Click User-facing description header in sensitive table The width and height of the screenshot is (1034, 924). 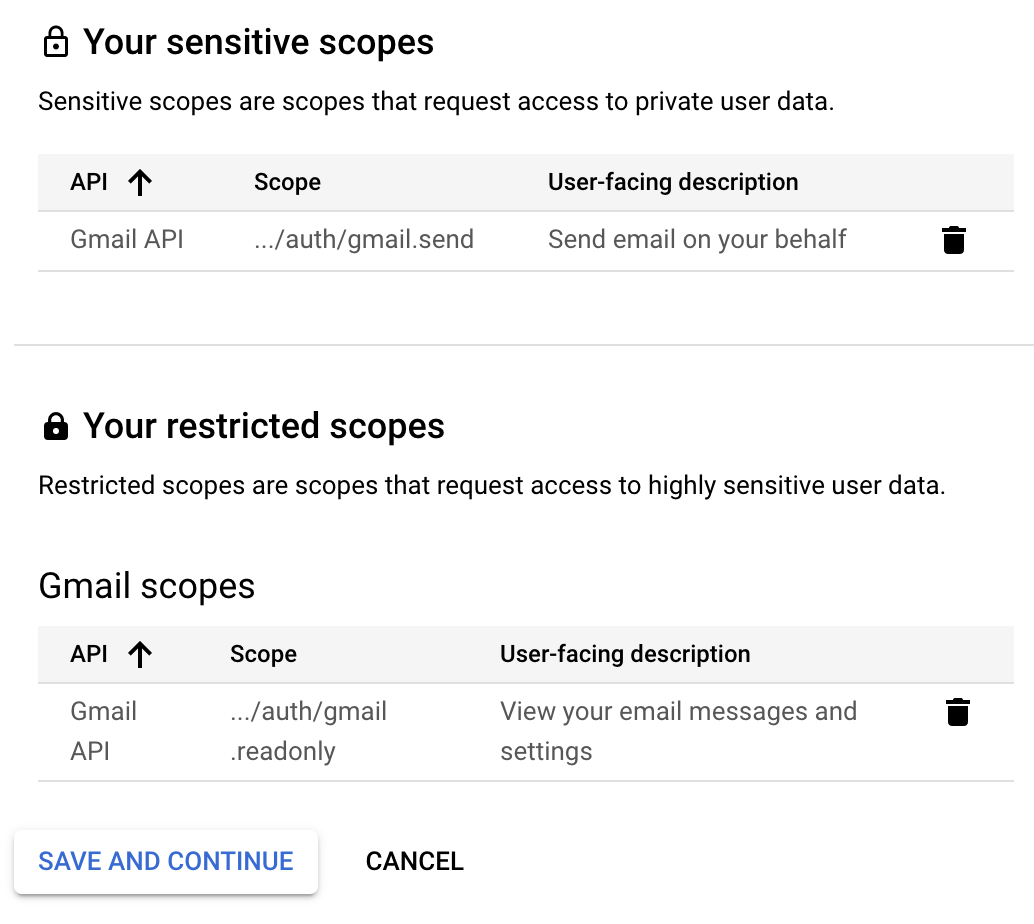tap(673, 182)
